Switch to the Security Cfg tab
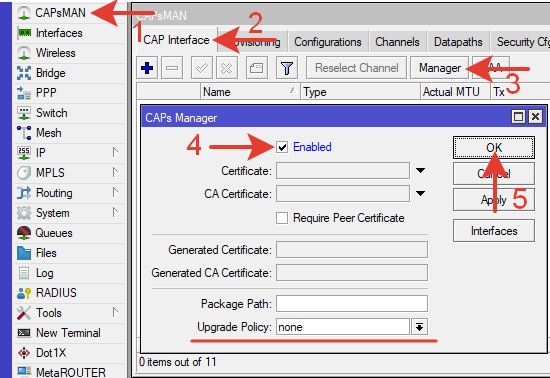Image resolution: width=550 pixels, height=378 pixels. [521, 42]
